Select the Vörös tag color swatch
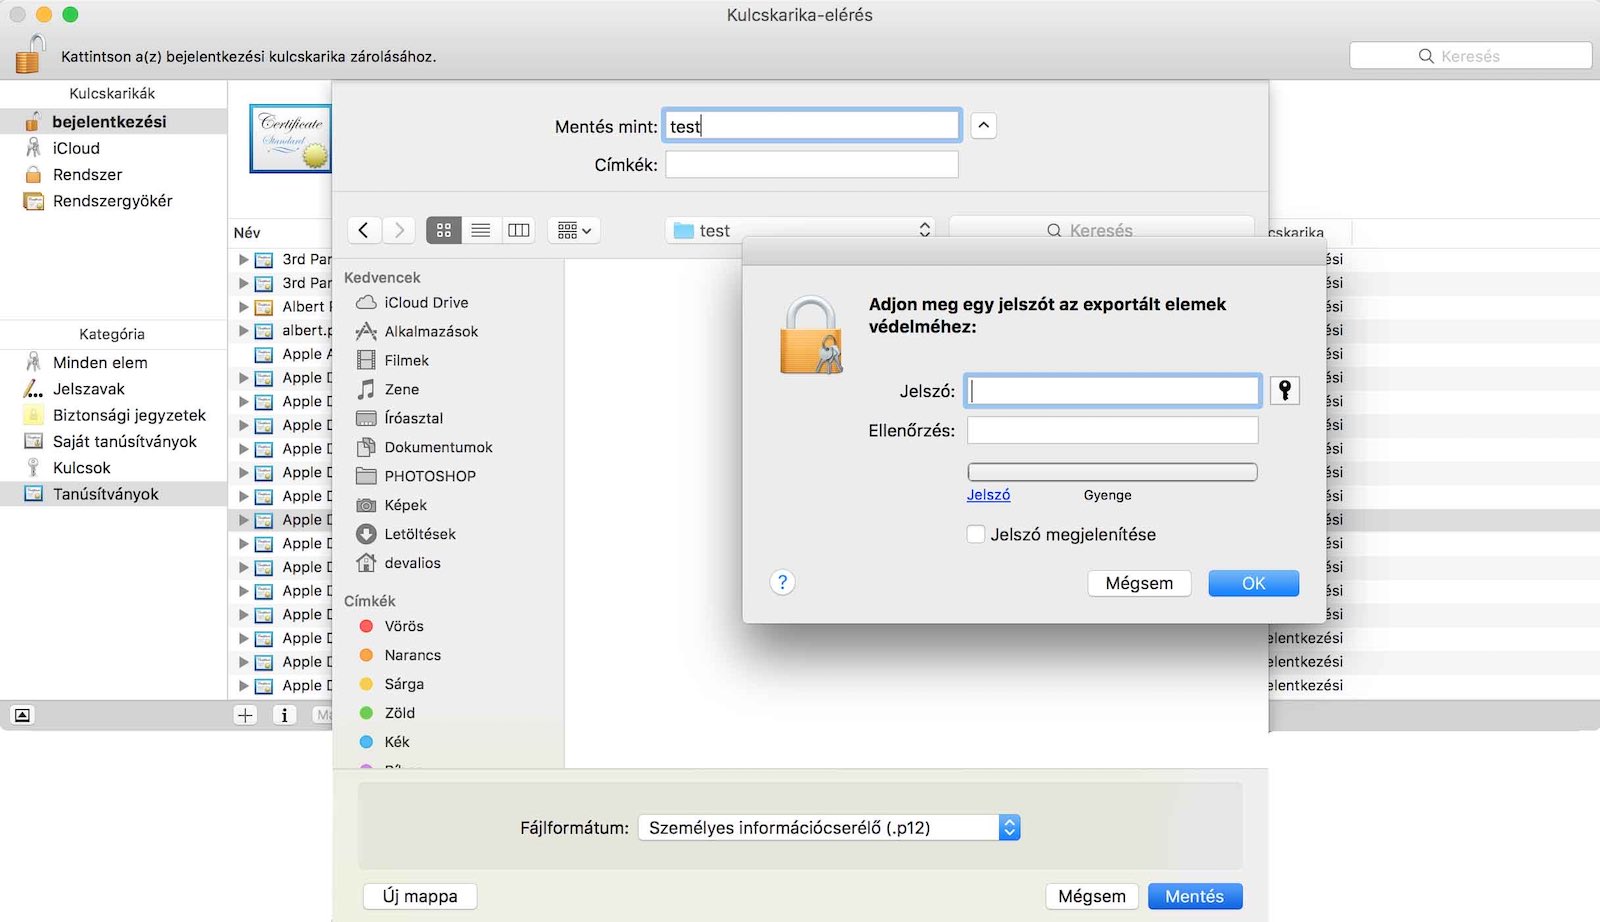1600x922 pixels. click(x=364, y=625)
